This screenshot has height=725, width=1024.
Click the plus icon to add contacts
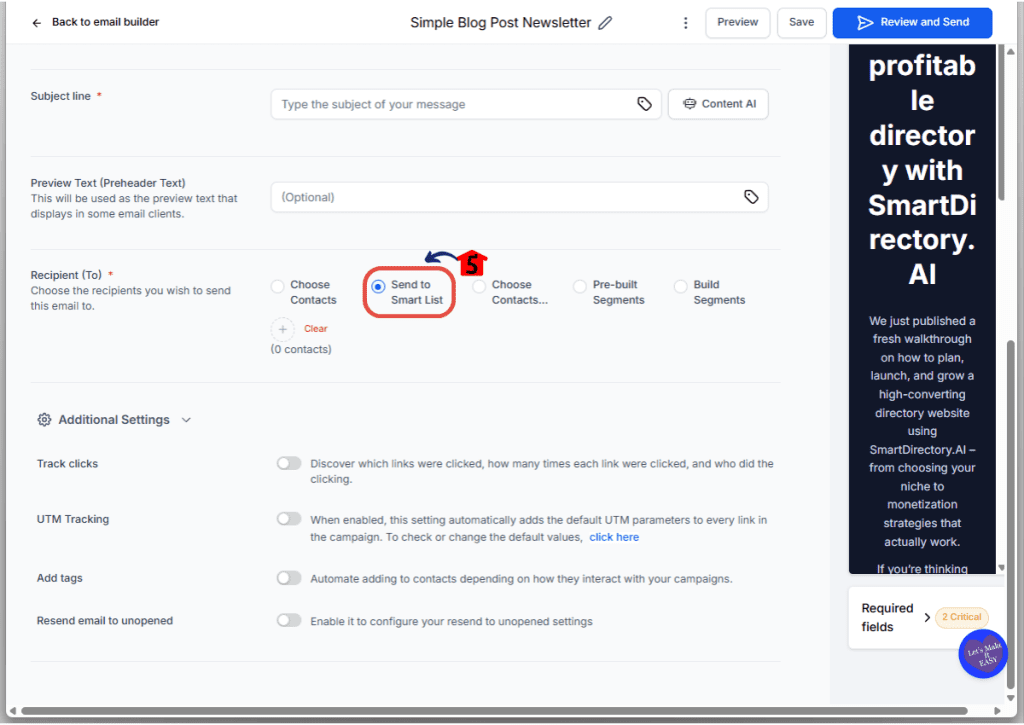[282, 328]
